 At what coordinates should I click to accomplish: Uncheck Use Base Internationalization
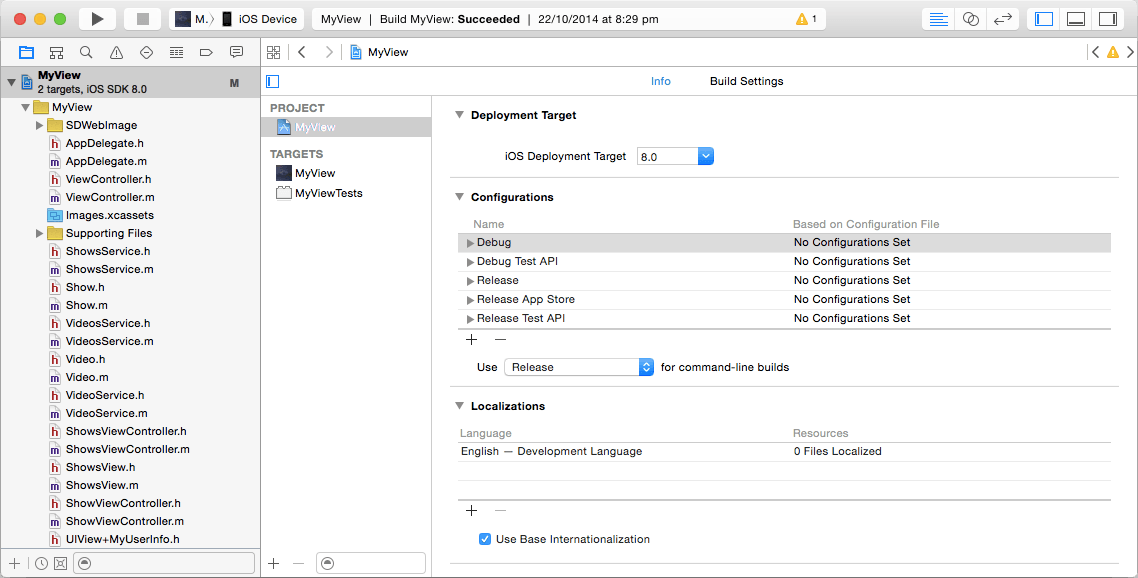pyautogui.click(x=485, y=539)
